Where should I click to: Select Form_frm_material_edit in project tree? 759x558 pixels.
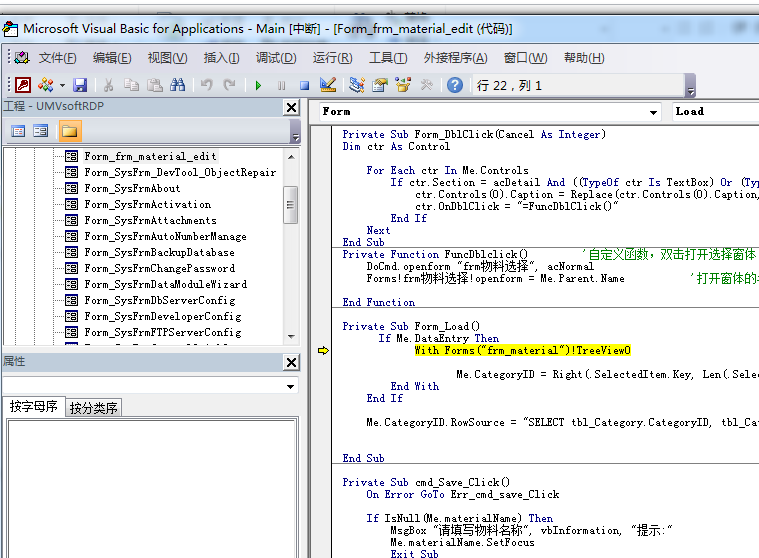(150, 156)
